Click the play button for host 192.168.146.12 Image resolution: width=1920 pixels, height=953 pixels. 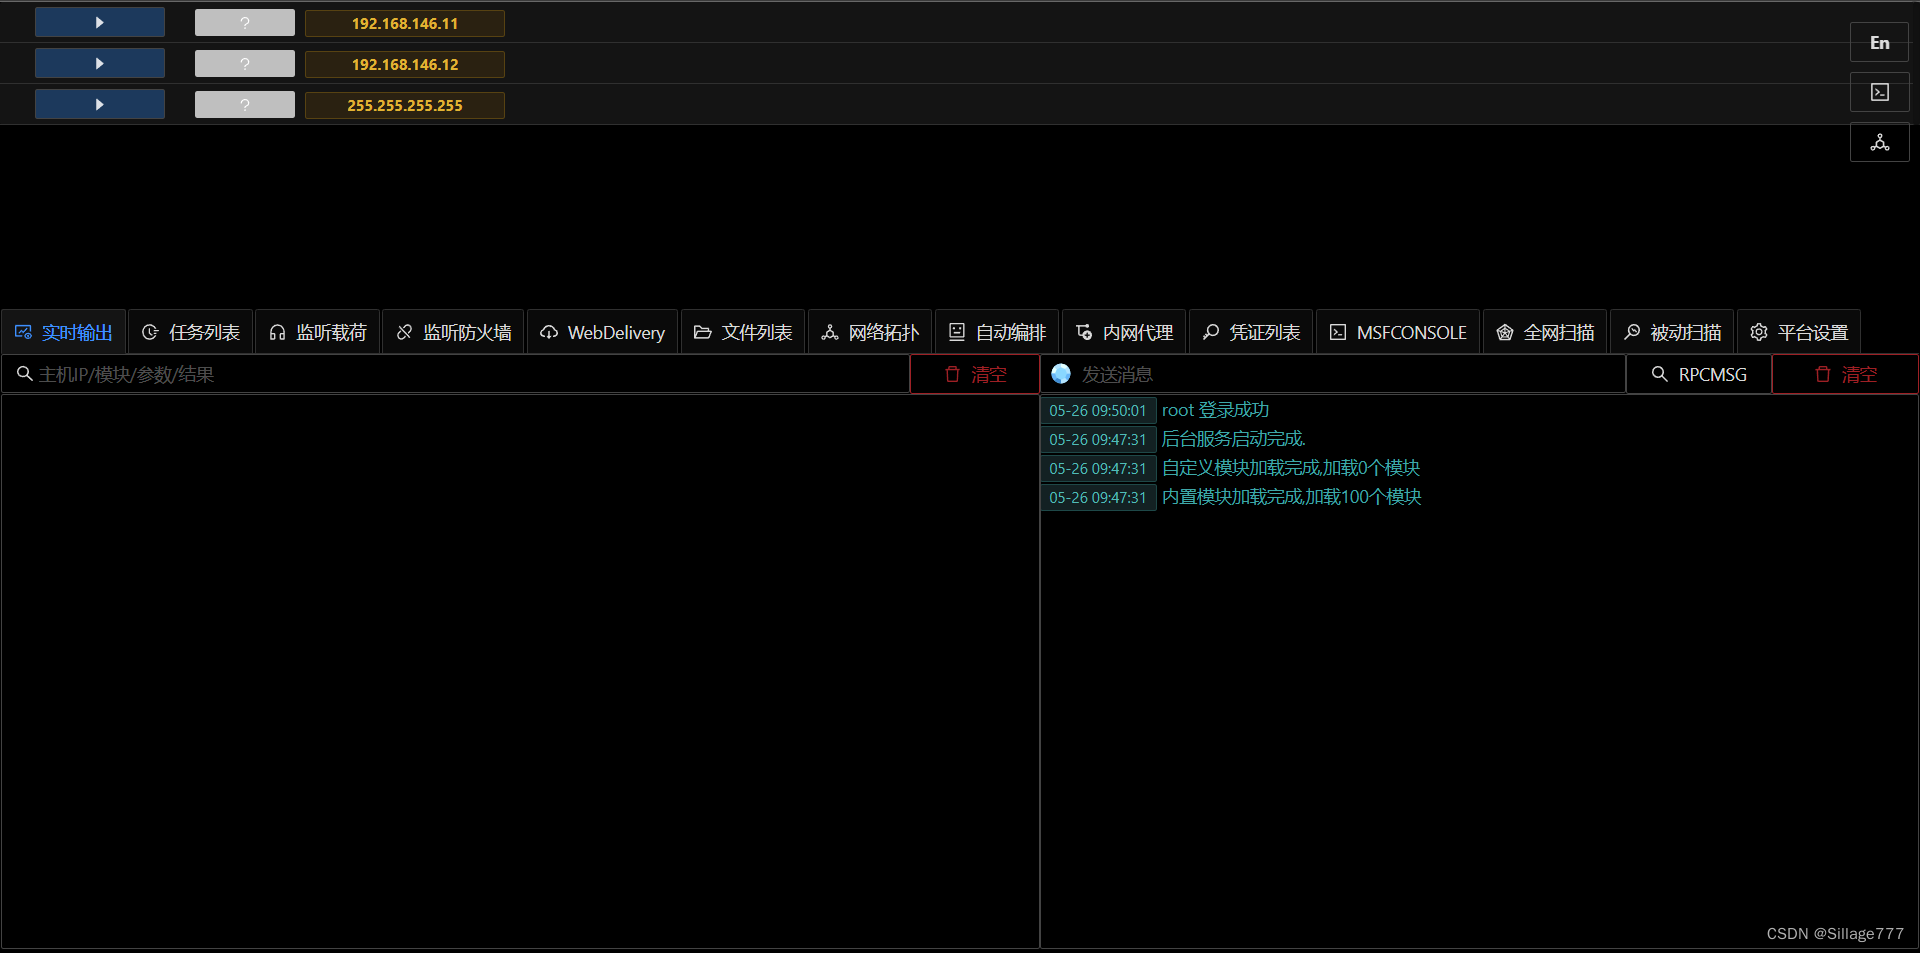point(99,63)
